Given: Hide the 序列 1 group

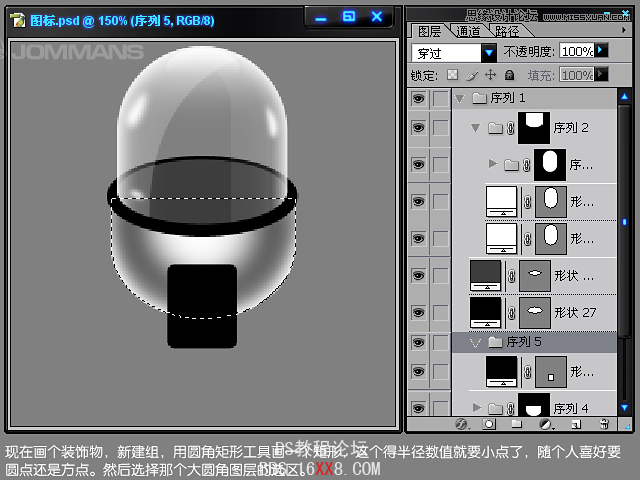Looking at the screenshot, I should pos(418,98).
